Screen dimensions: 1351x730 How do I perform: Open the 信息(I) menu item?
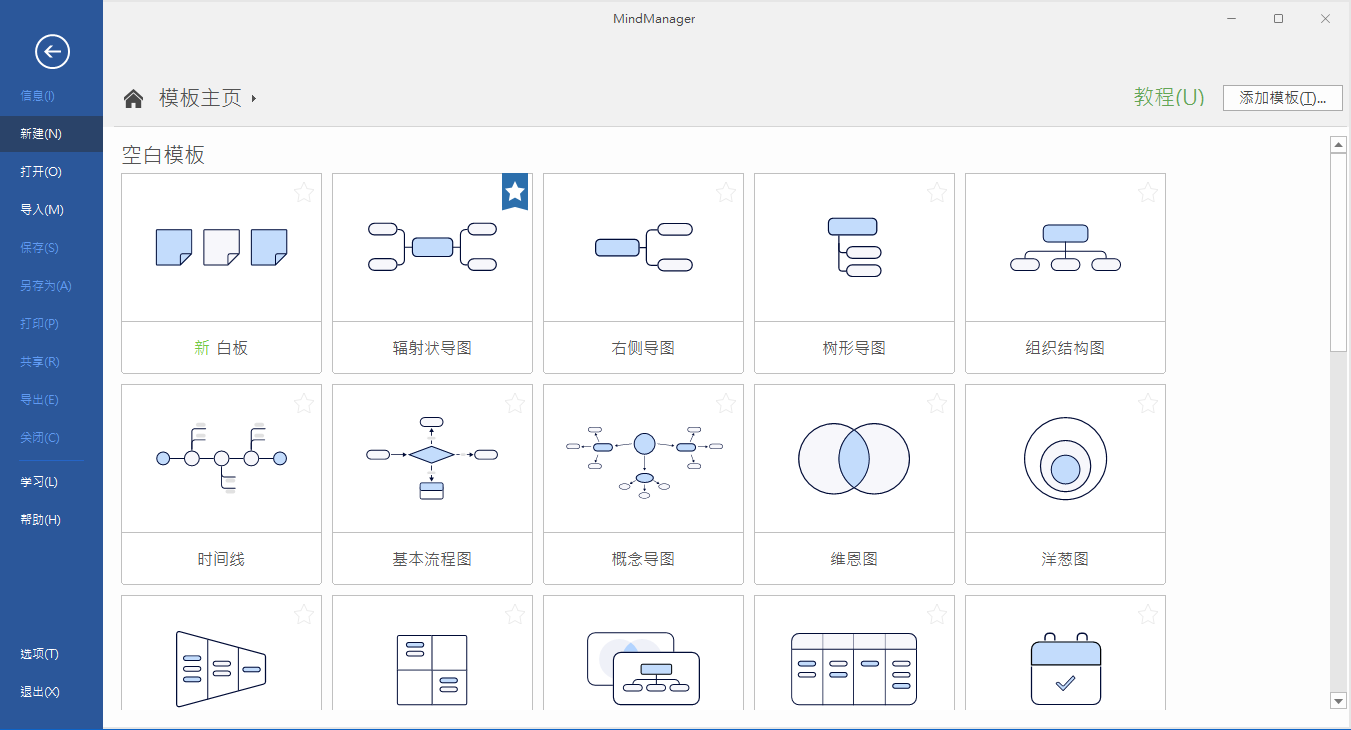click(51, 96)
